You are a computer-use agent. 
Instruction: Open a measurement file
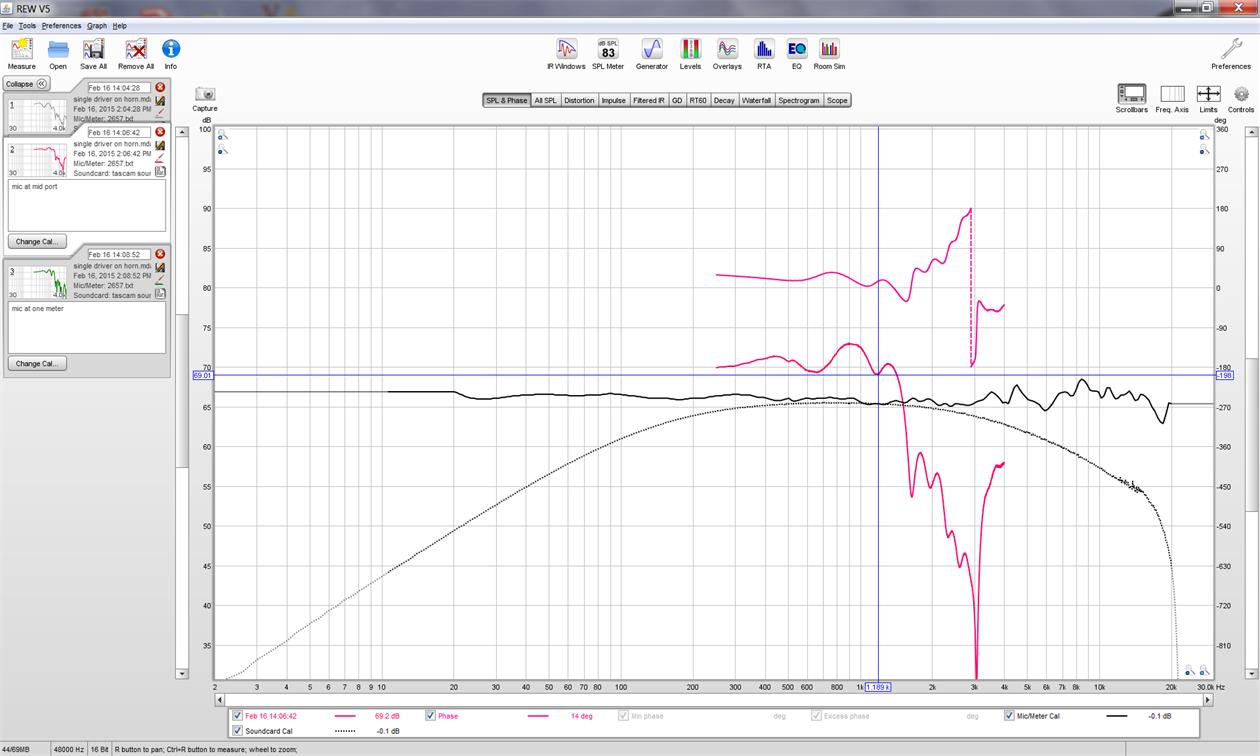58,54
